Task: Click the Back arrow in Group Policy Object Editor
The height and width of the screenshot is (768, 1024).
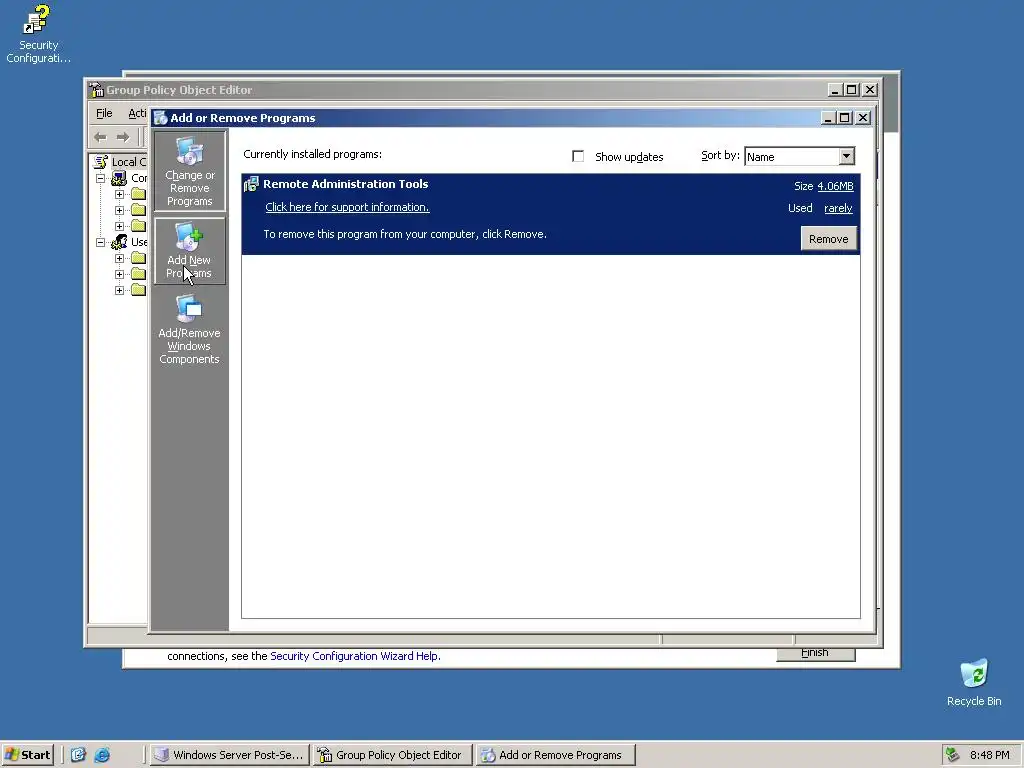Action: point(100,137)
